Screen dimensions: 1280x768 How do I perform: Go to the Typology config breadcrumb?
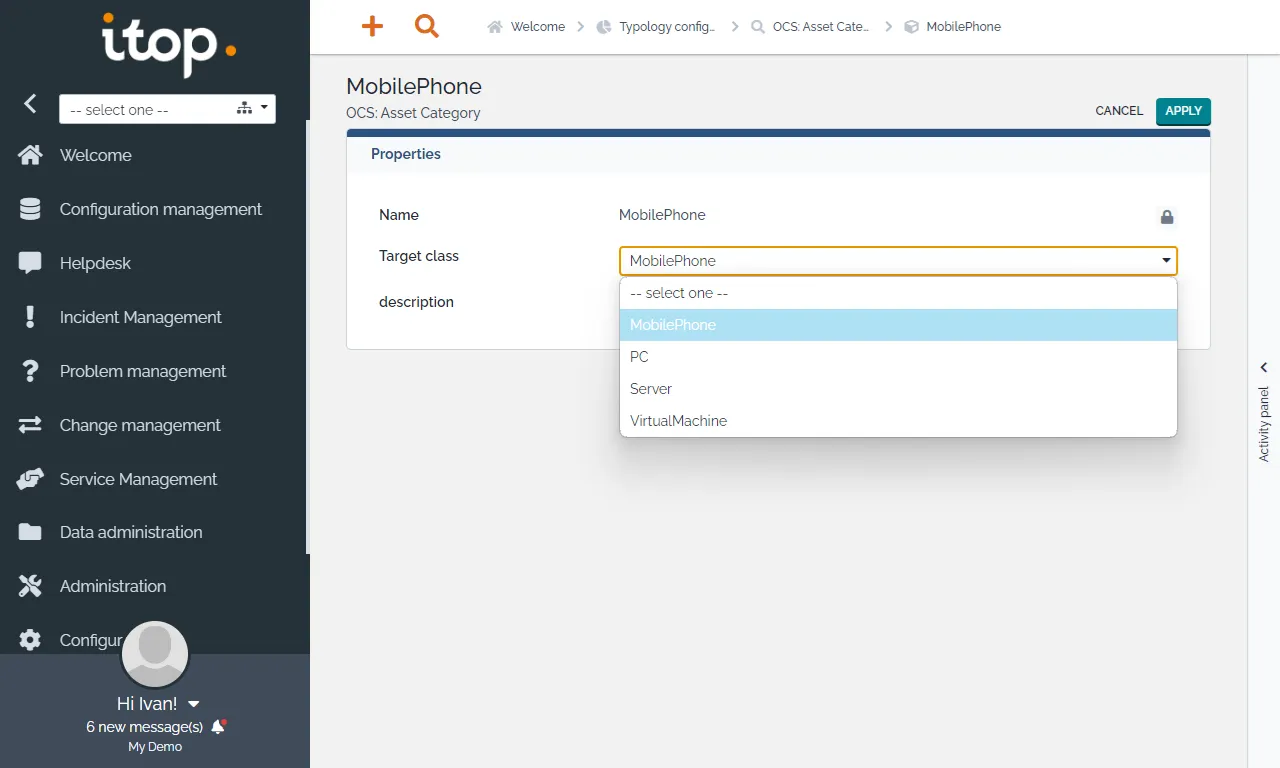point(667,27)
